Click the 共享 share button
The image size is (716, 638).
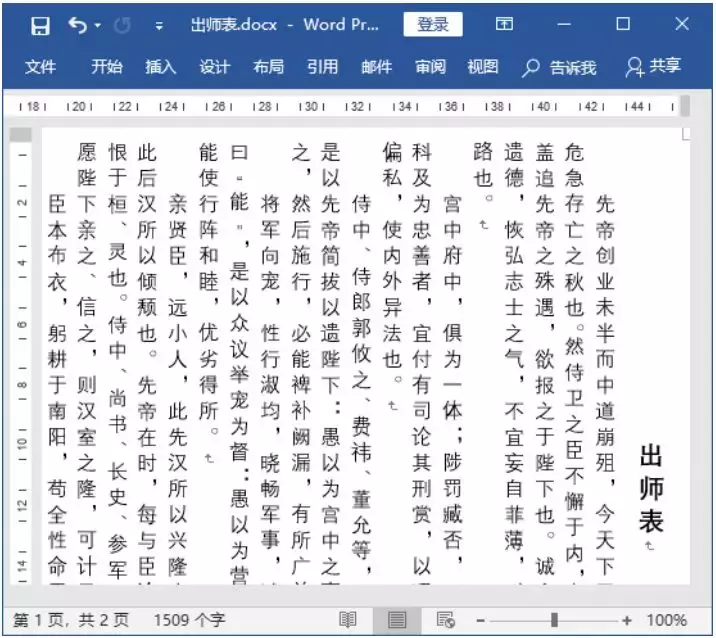[653, 67]
